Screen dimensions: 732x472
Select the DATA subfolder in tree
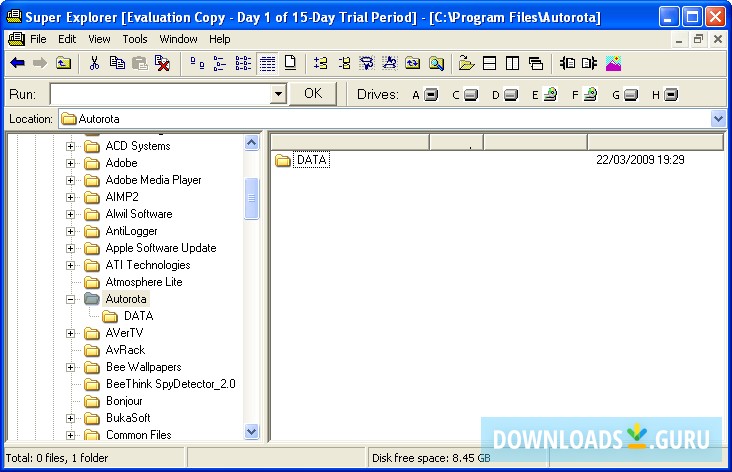coord(138,316)
